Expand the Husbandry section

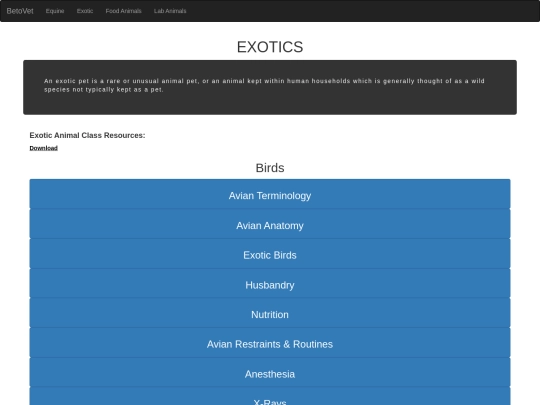click(x=270, y=283)
